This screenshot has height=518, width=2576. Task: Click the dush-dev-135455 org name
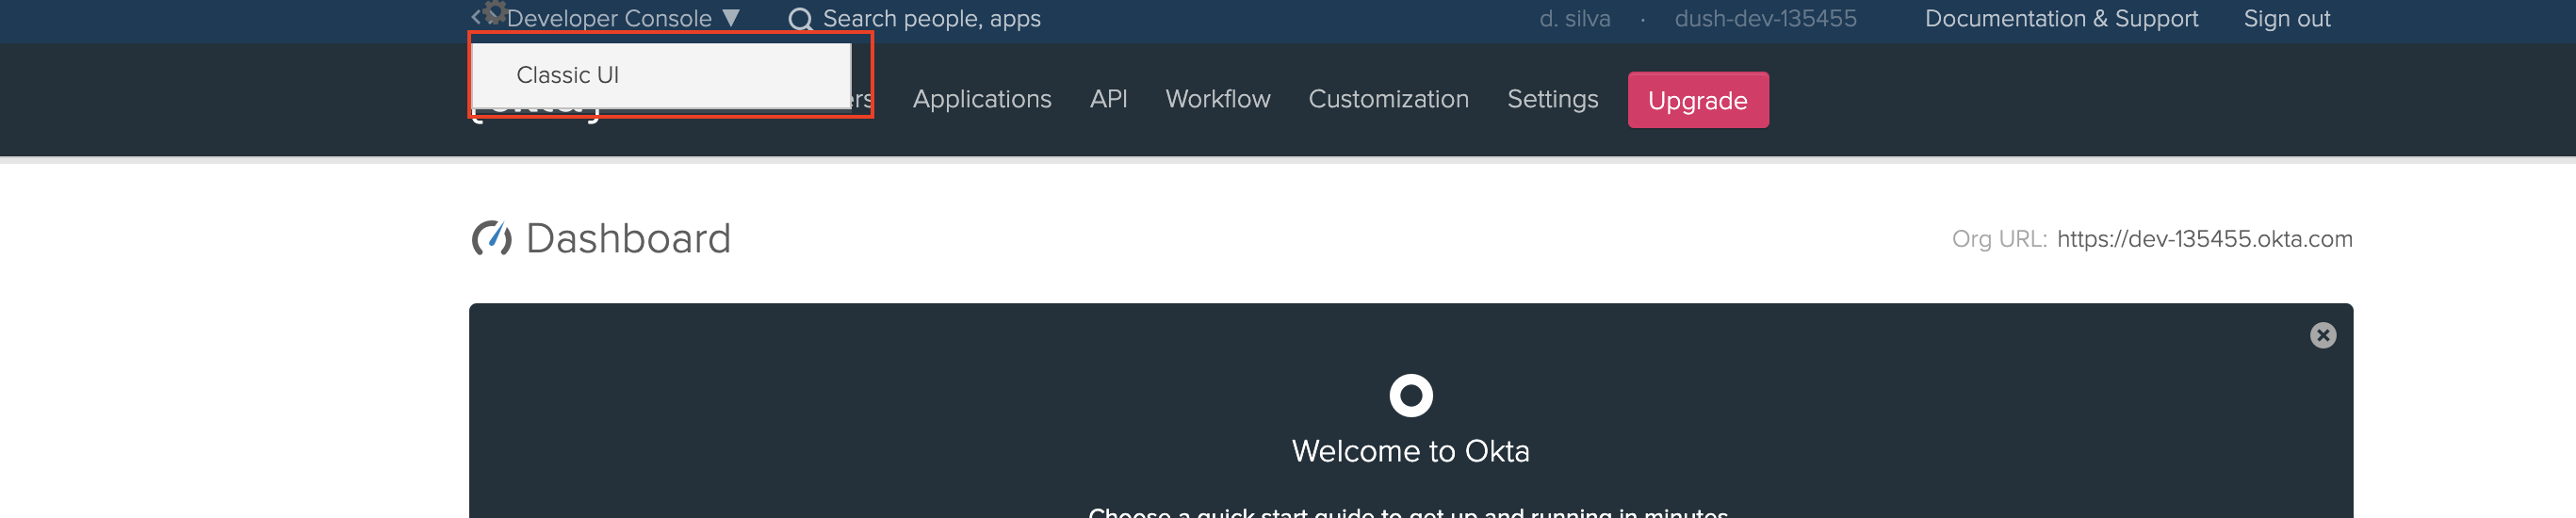coord(1765,19)
